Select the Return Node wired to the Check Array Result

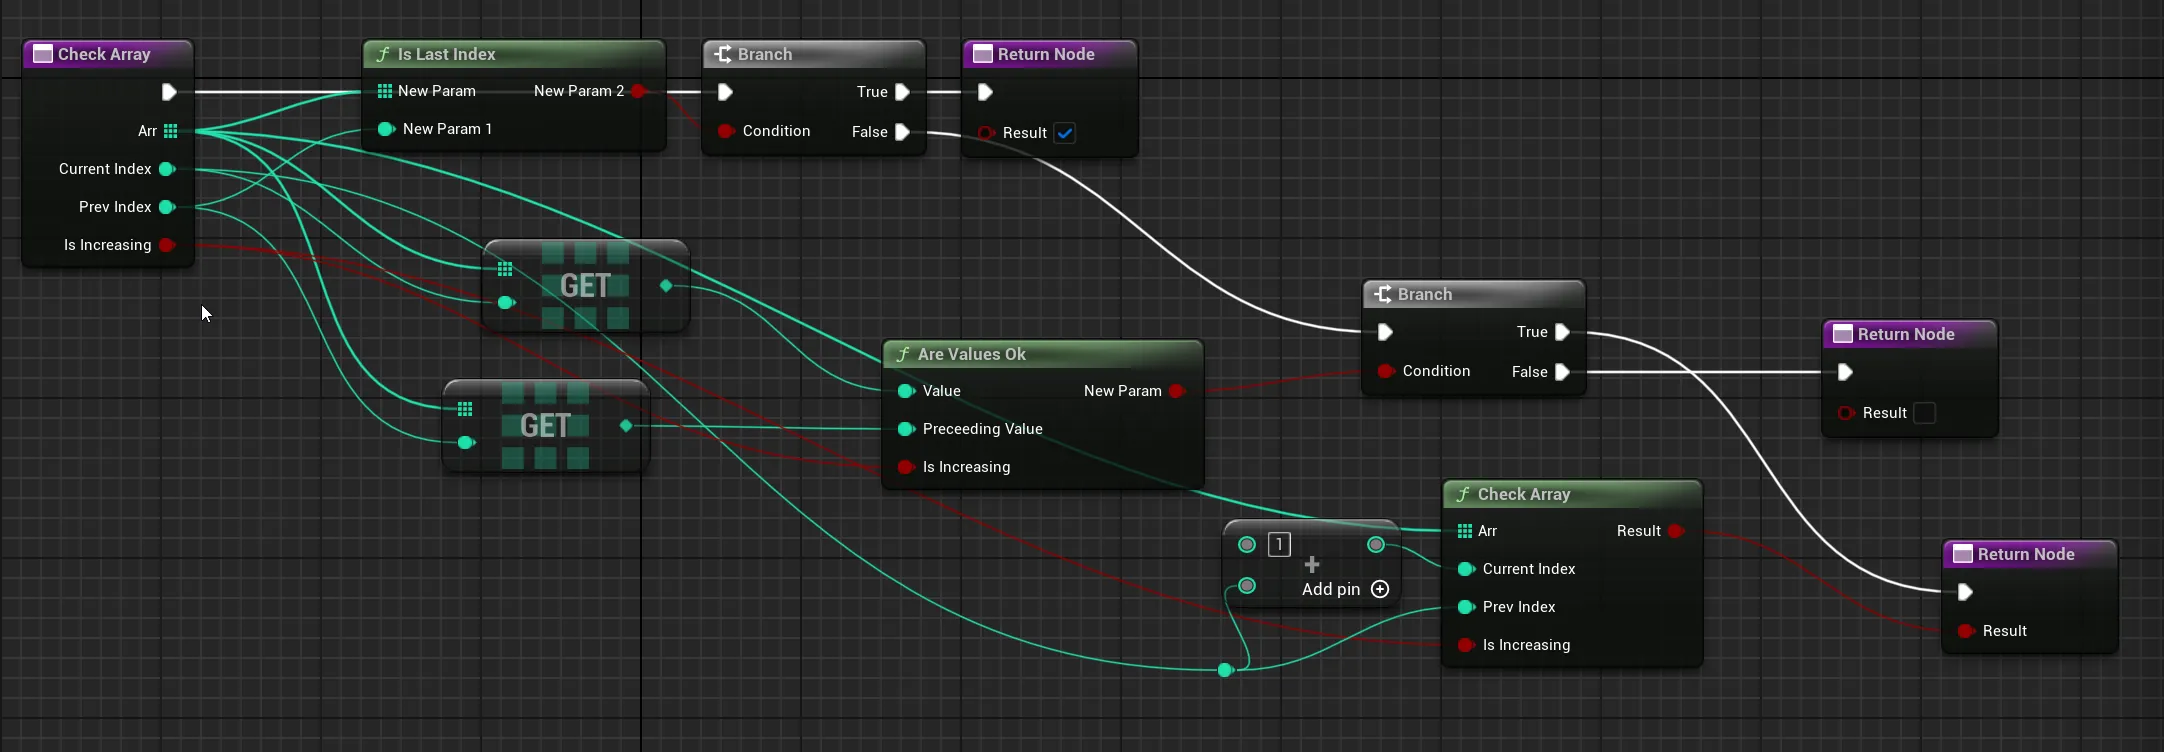tap(2026, 554)
